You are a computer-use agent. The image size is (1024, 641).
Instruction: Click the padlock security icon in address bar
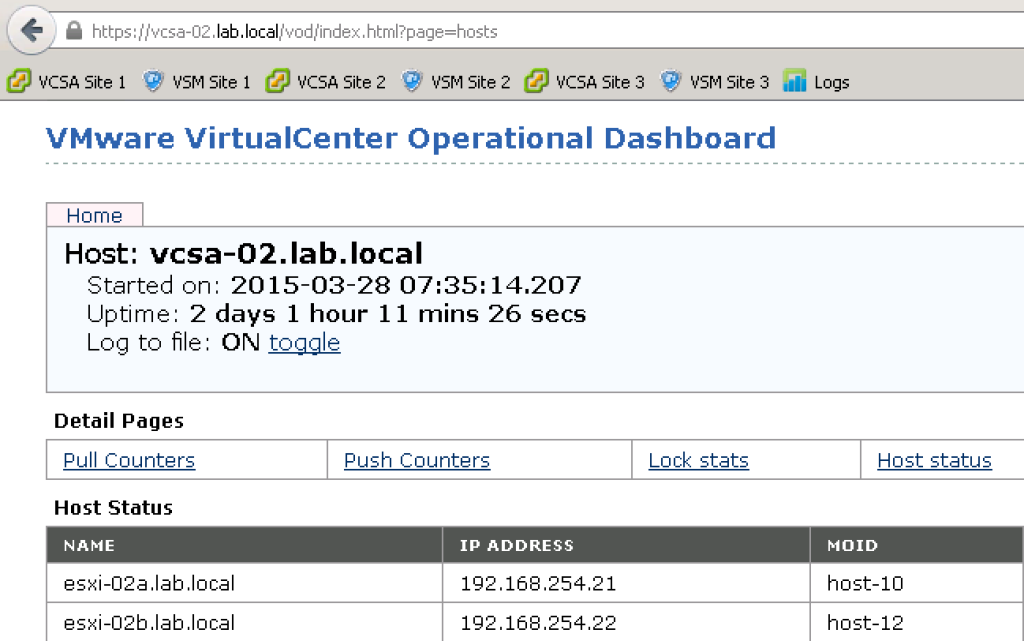coord(74,31)
